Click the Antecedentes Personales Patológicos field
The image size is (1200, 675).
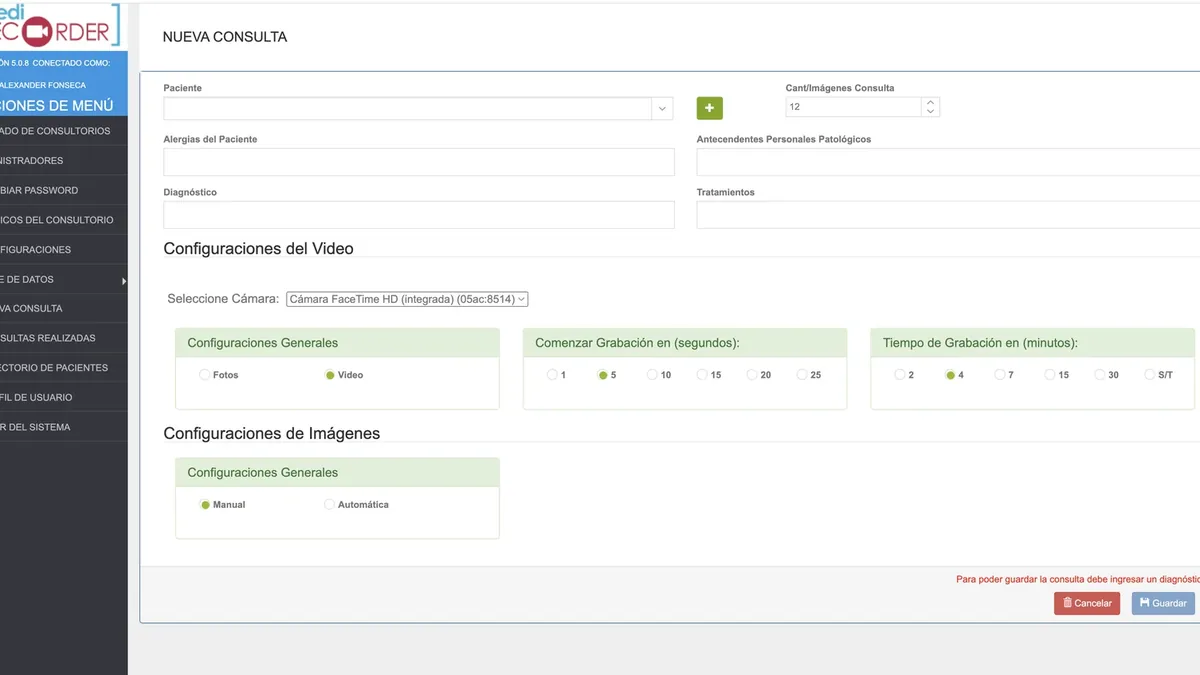pos(948,162)
